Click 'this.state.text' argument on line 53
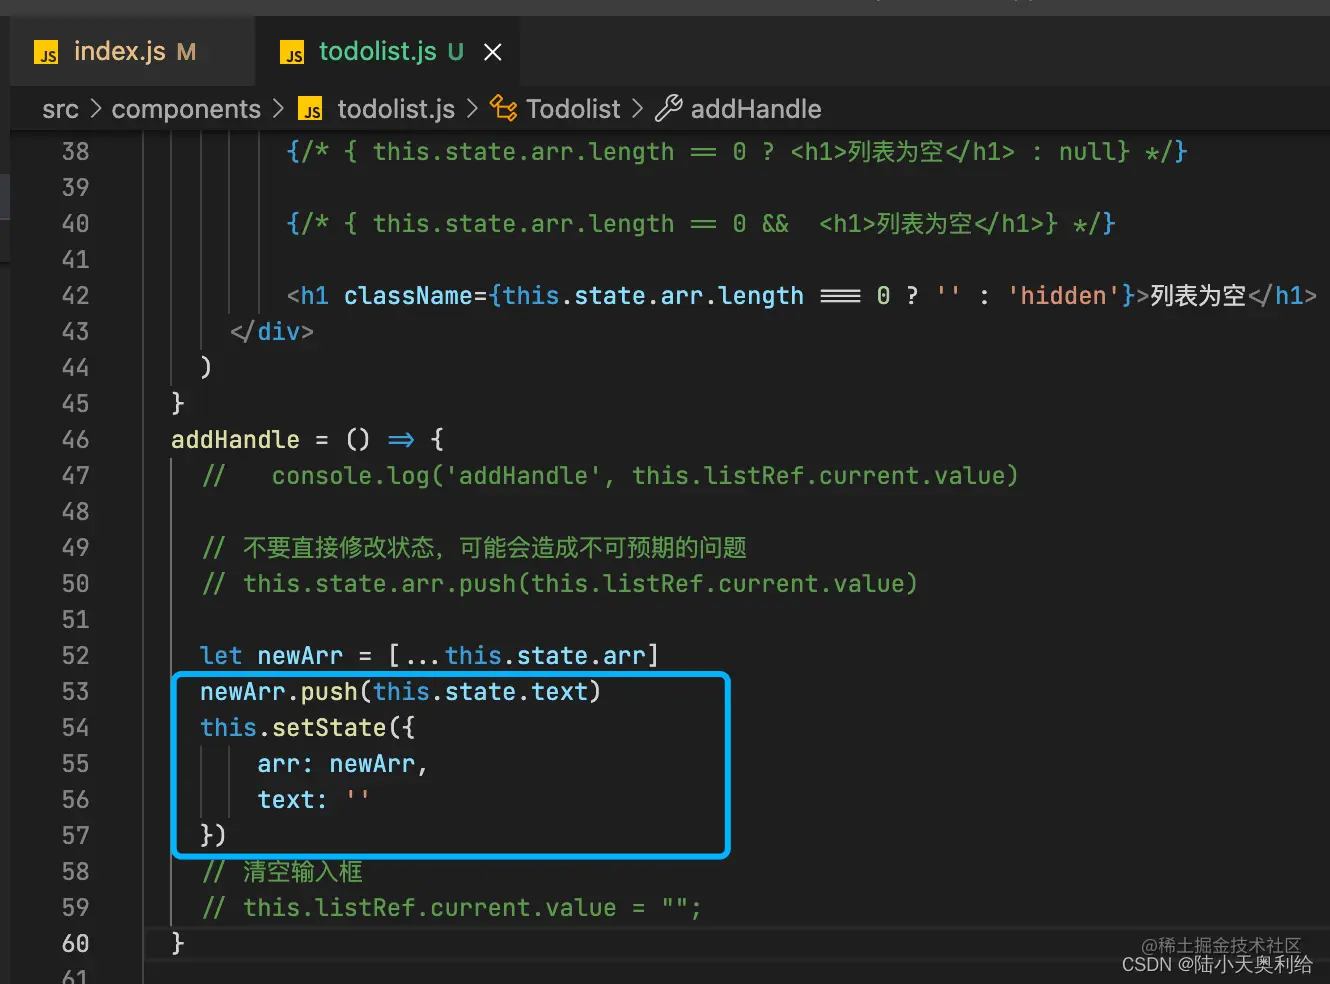The width and height of the screenshot is (1330, 984). click(480, 692)
